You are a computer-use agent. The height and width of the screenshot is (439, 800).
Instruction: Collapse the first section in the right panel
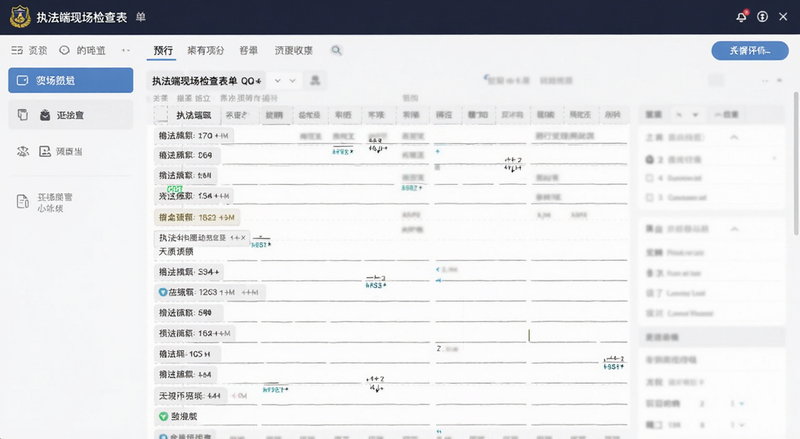[x=734, y=137]
